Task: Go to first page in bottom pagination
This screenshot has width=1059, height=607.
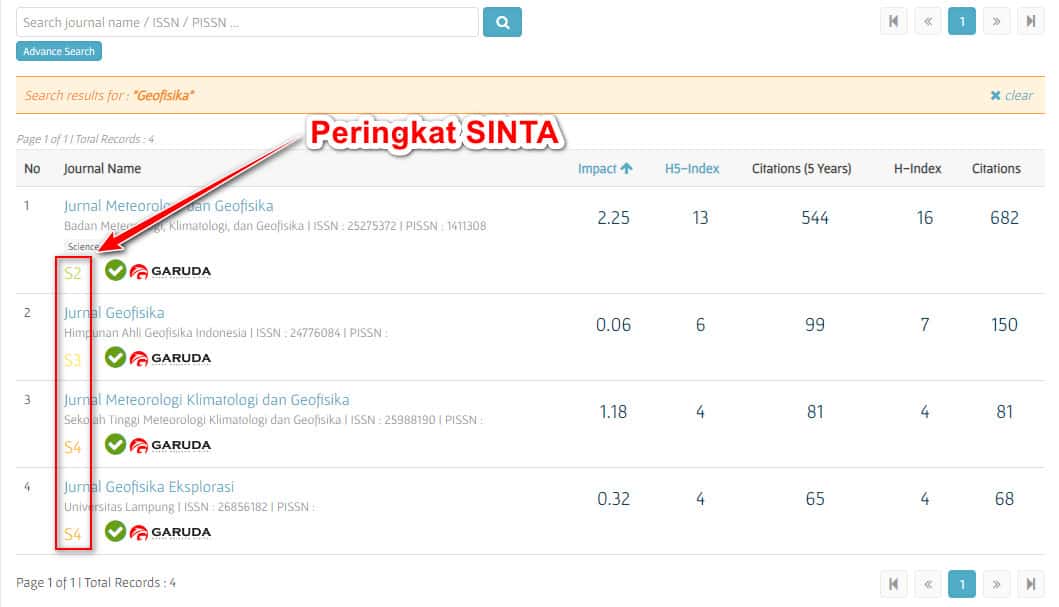Action: (x=894, y=584)
